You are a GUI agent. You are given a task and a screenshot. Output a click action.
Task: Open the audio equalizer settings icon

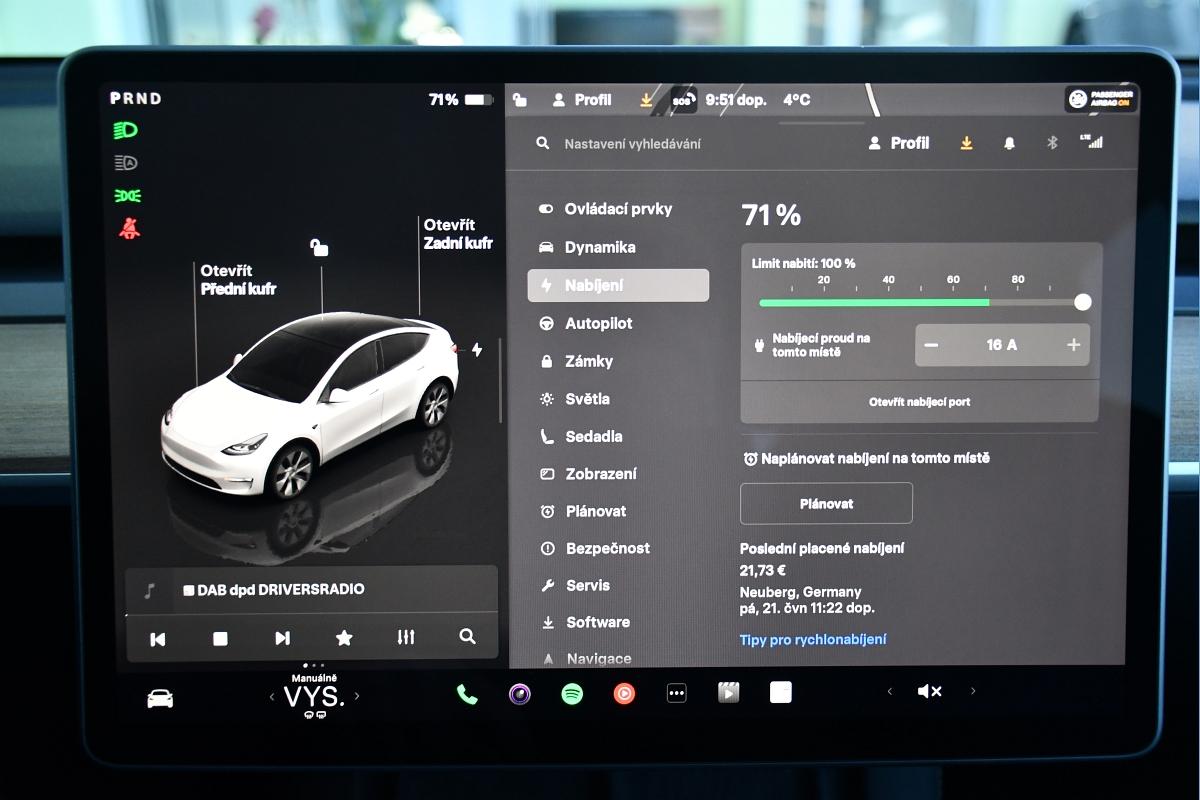[x=405, y=637]
